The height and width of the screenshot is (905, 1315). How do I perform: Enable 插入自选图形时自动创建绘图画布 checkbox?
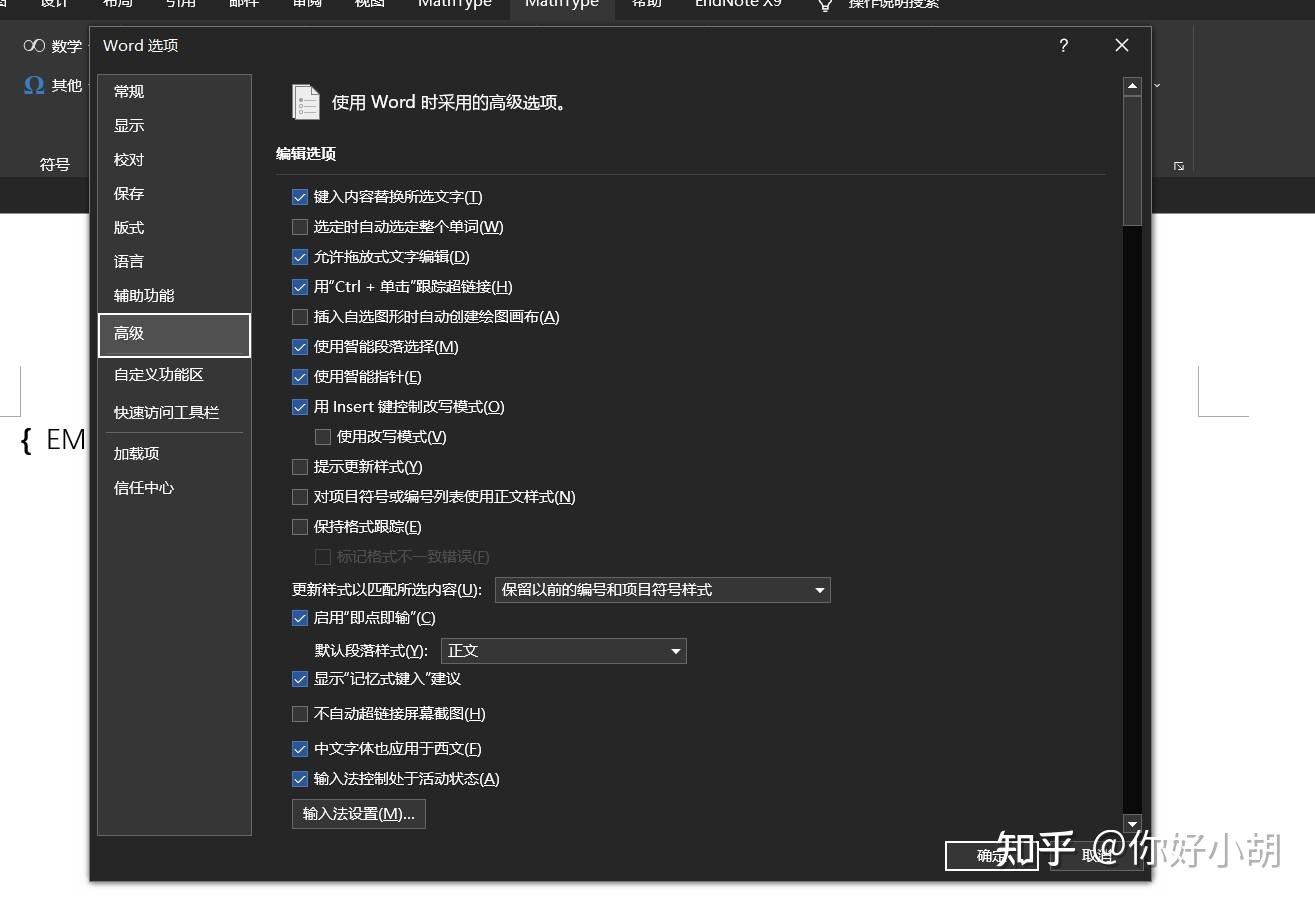tap(300, 317)
